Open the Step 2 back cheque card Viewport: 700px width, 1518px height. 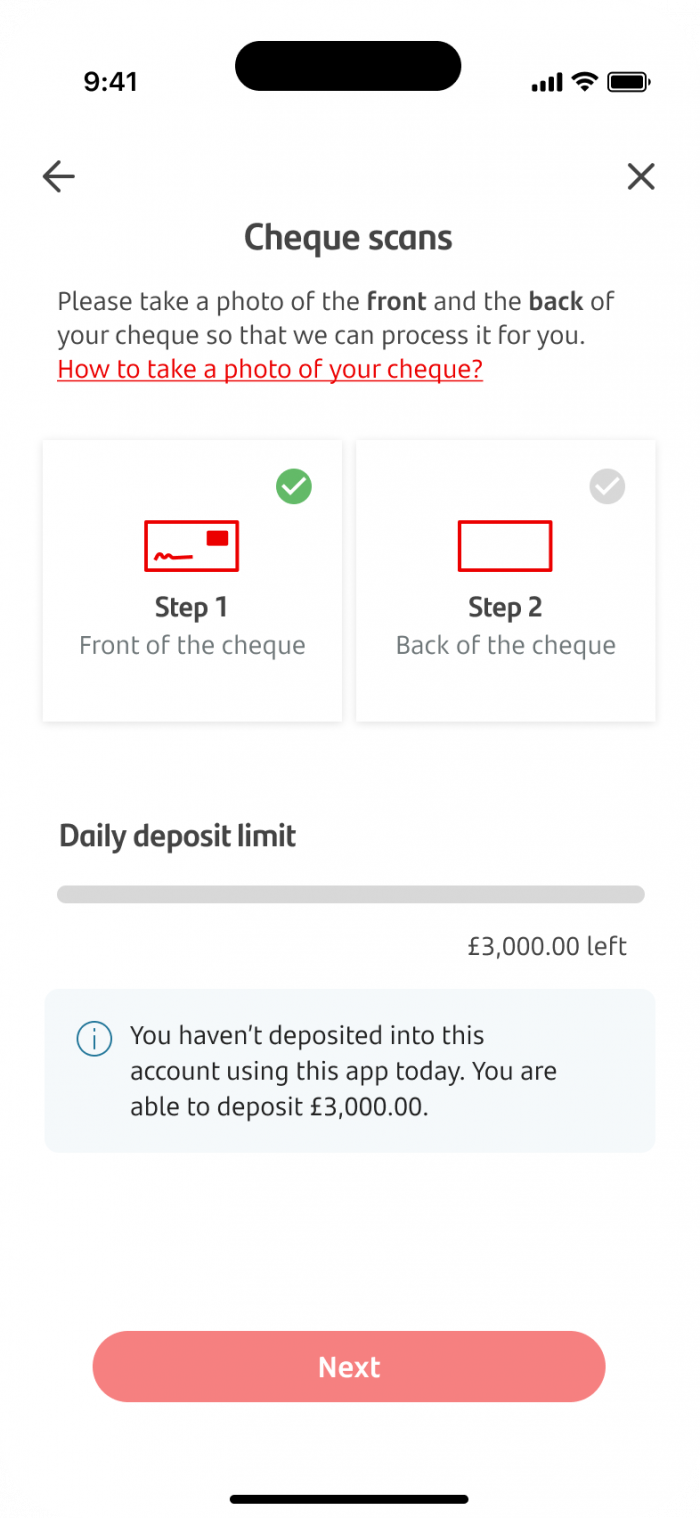point(505,580)
